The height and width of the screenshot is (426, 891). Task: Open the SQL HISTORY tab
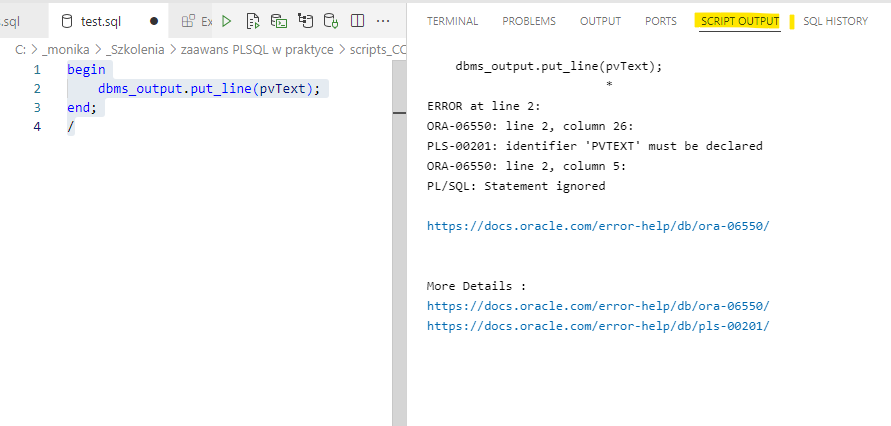pyautogui.click(x=835, y=21)
